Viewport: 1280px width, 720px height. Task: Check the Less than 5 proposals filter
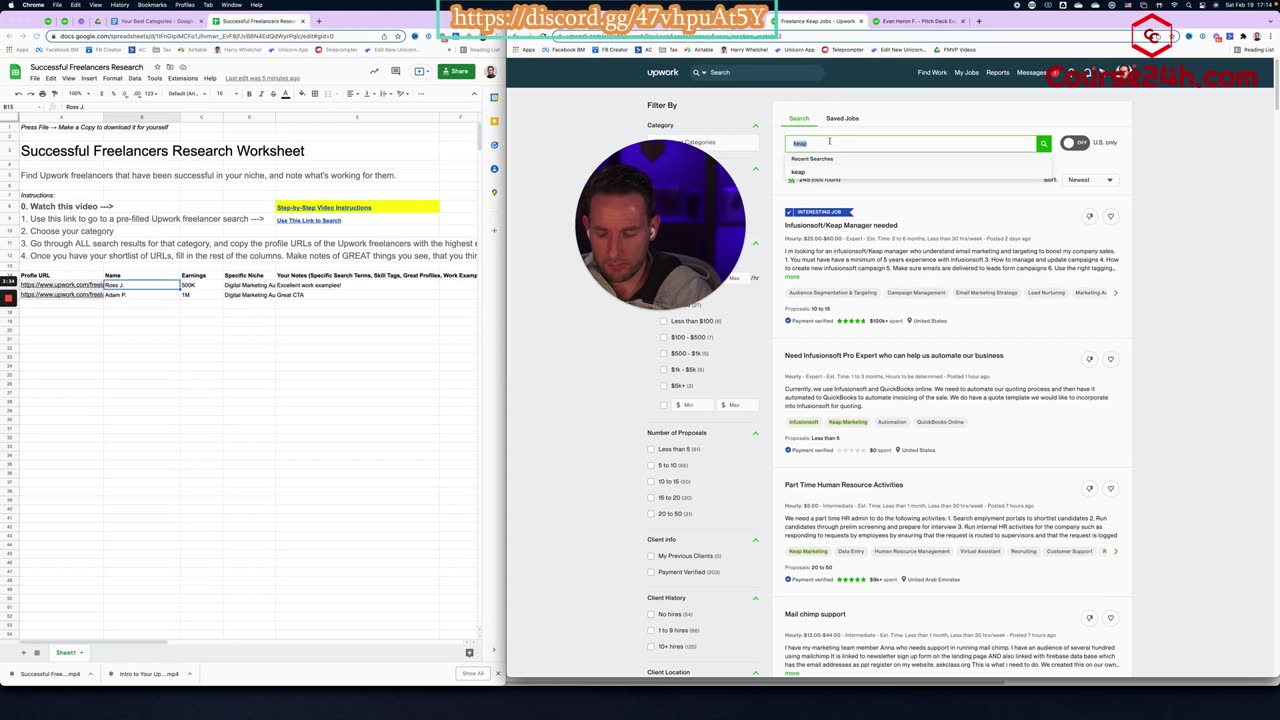pos(651,449)
